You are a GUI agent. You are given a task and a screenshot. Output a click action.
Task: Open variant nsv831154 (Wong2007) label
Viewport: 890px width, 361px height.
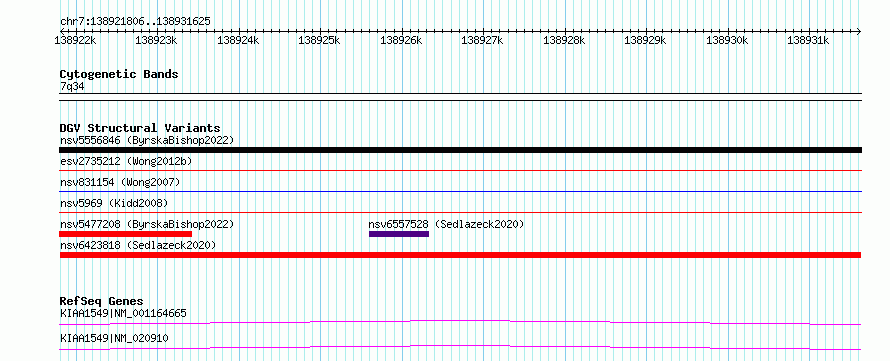click(x=120, y=182)
